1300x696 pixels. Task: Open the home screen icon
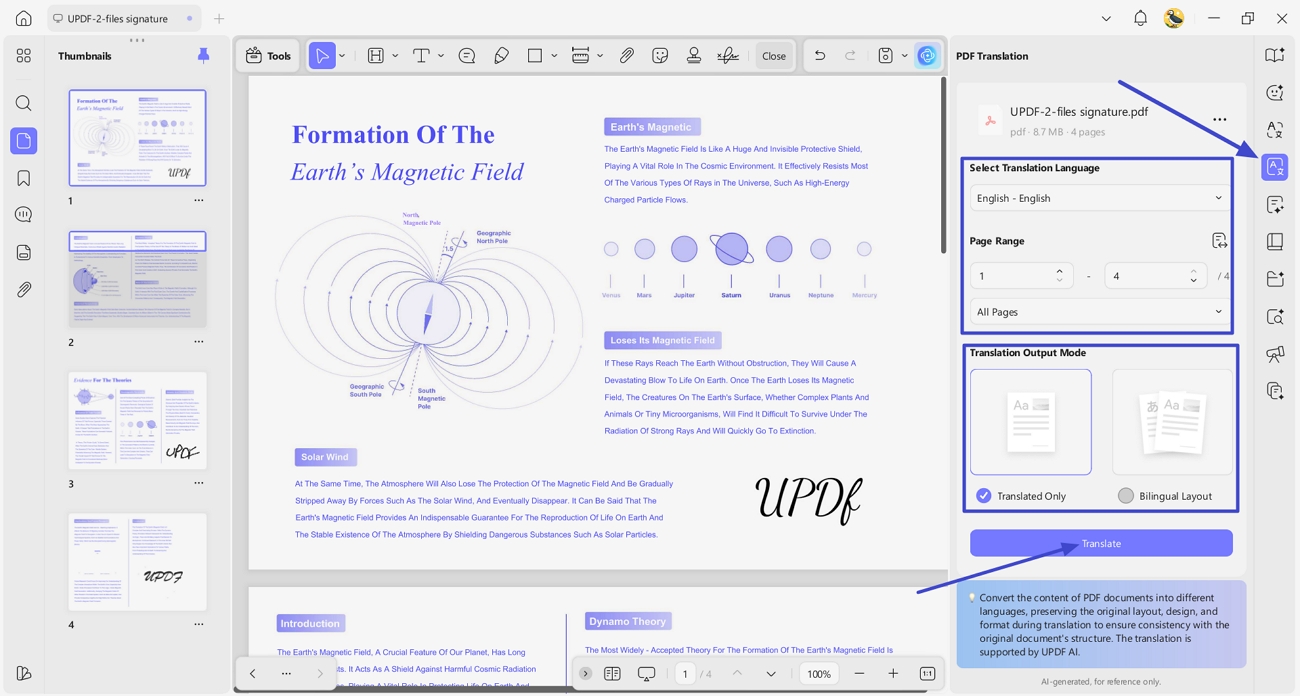coord(24,18)
